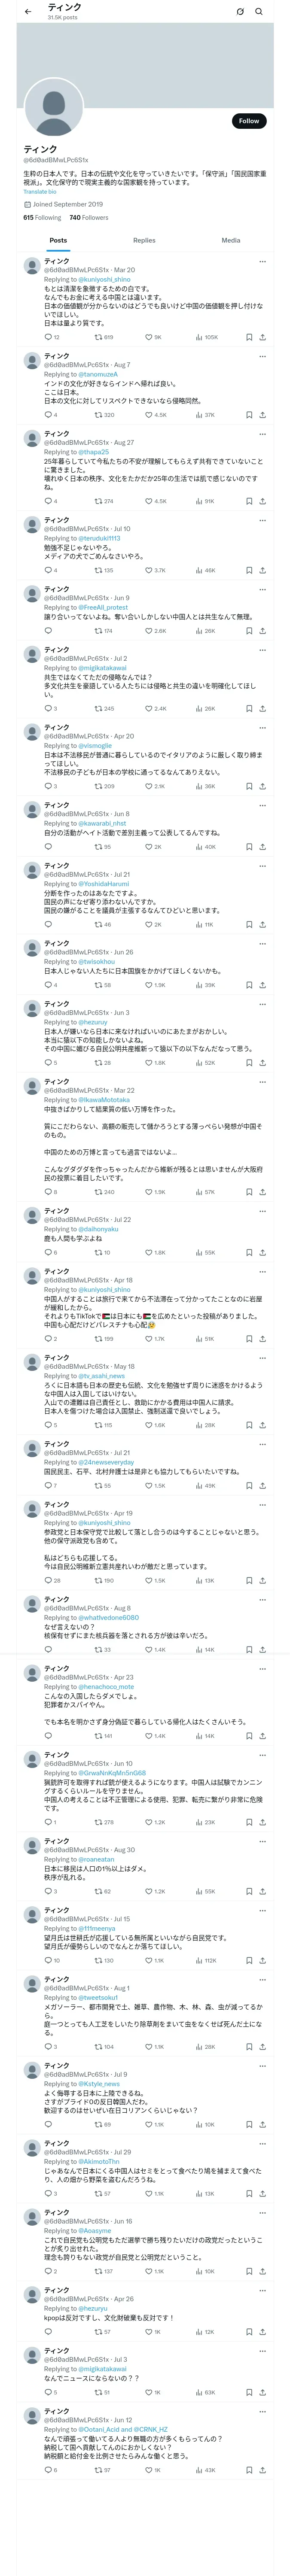Click the Translate bio link
Screen dimensions: 290x2576
coord(40,191)
